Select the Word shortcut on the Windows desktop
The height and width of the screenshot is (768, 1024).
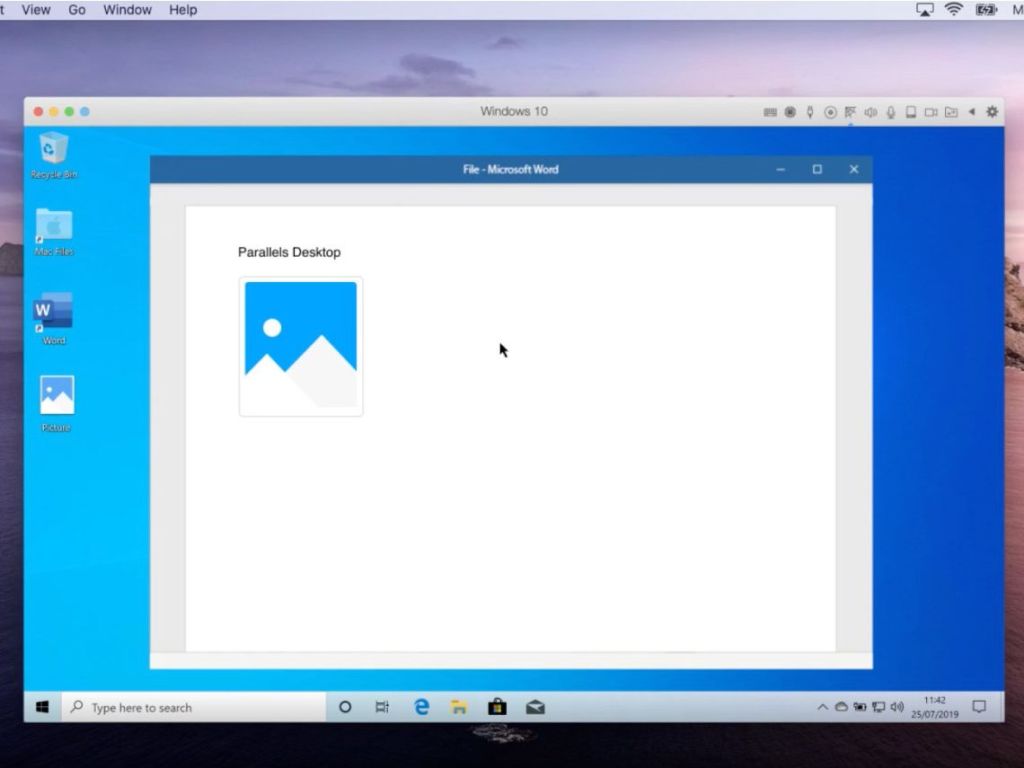pos(54,319)
